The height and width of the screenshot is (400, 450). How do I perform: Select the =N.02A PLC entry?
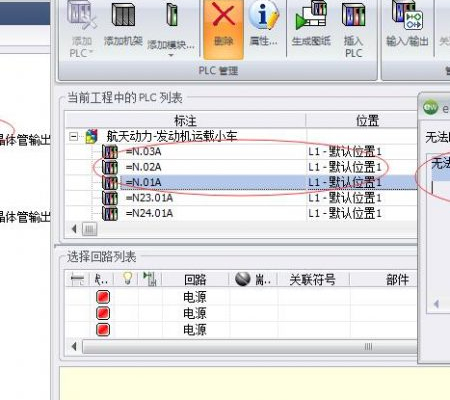pos(144,167)
